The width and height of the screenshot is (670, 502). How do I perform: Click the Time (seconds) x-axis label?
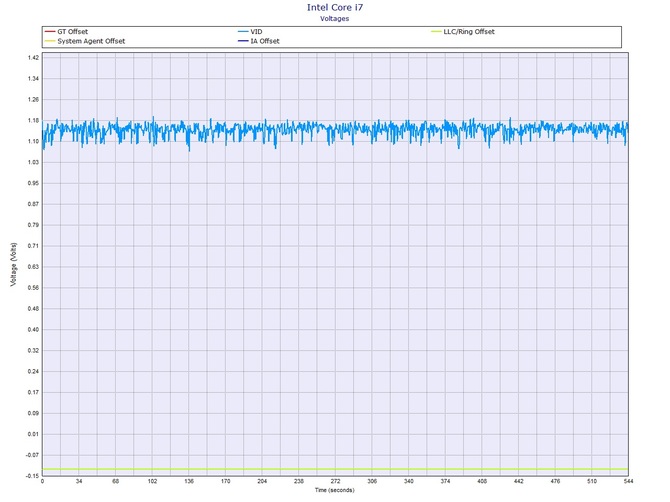[x=335, y=490]
